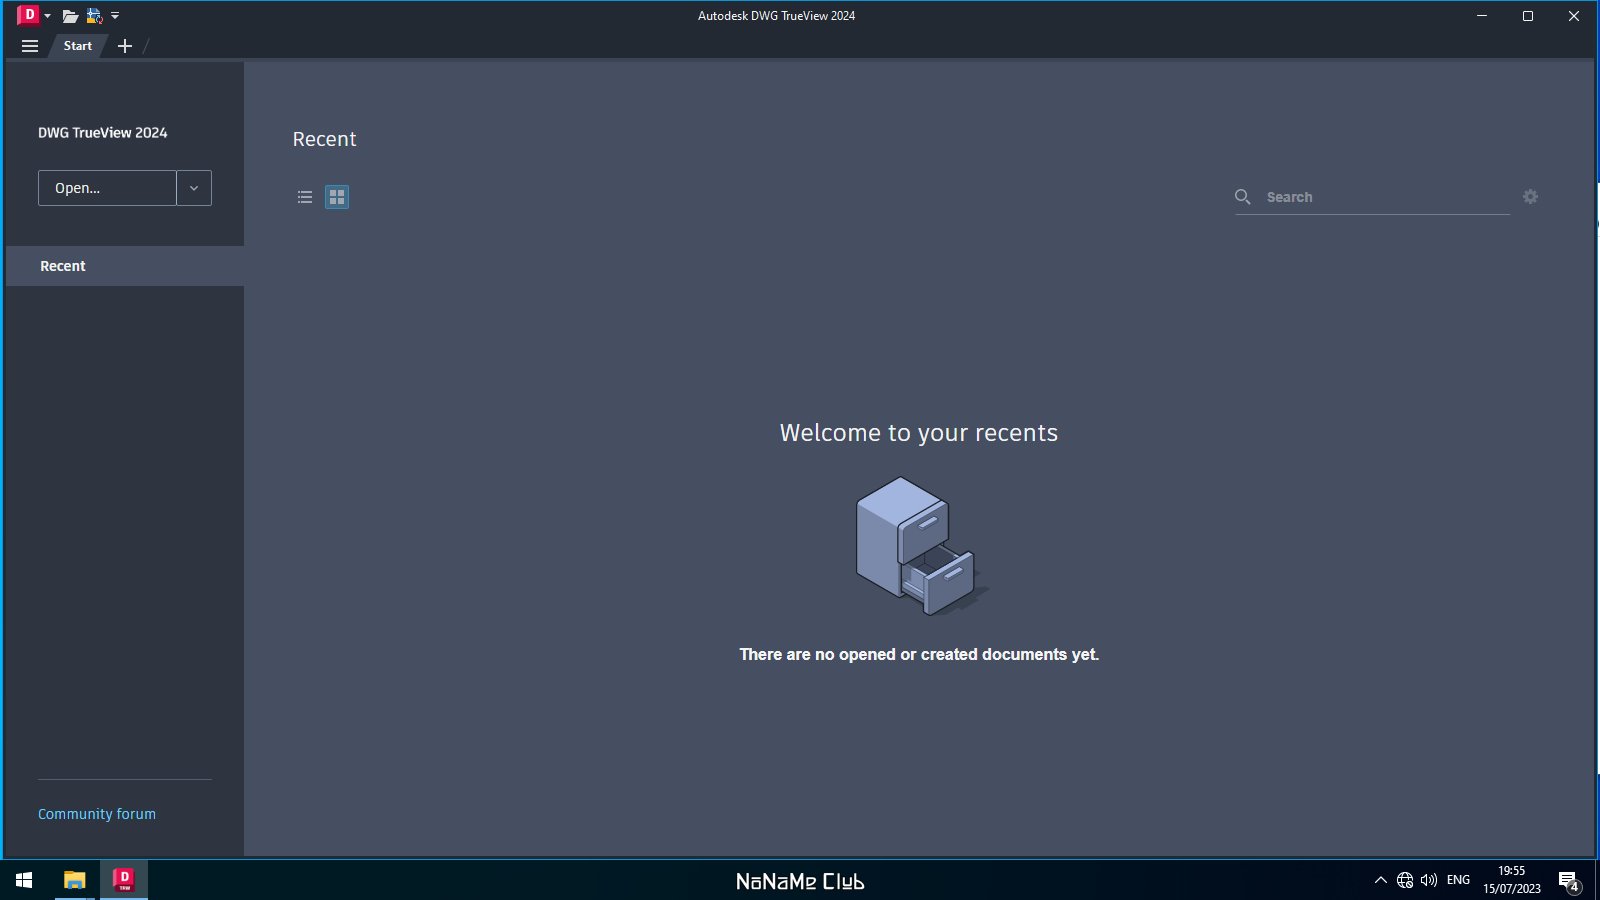Click the 'Recent' page heading
The image size is (1600, 900).
324,139
